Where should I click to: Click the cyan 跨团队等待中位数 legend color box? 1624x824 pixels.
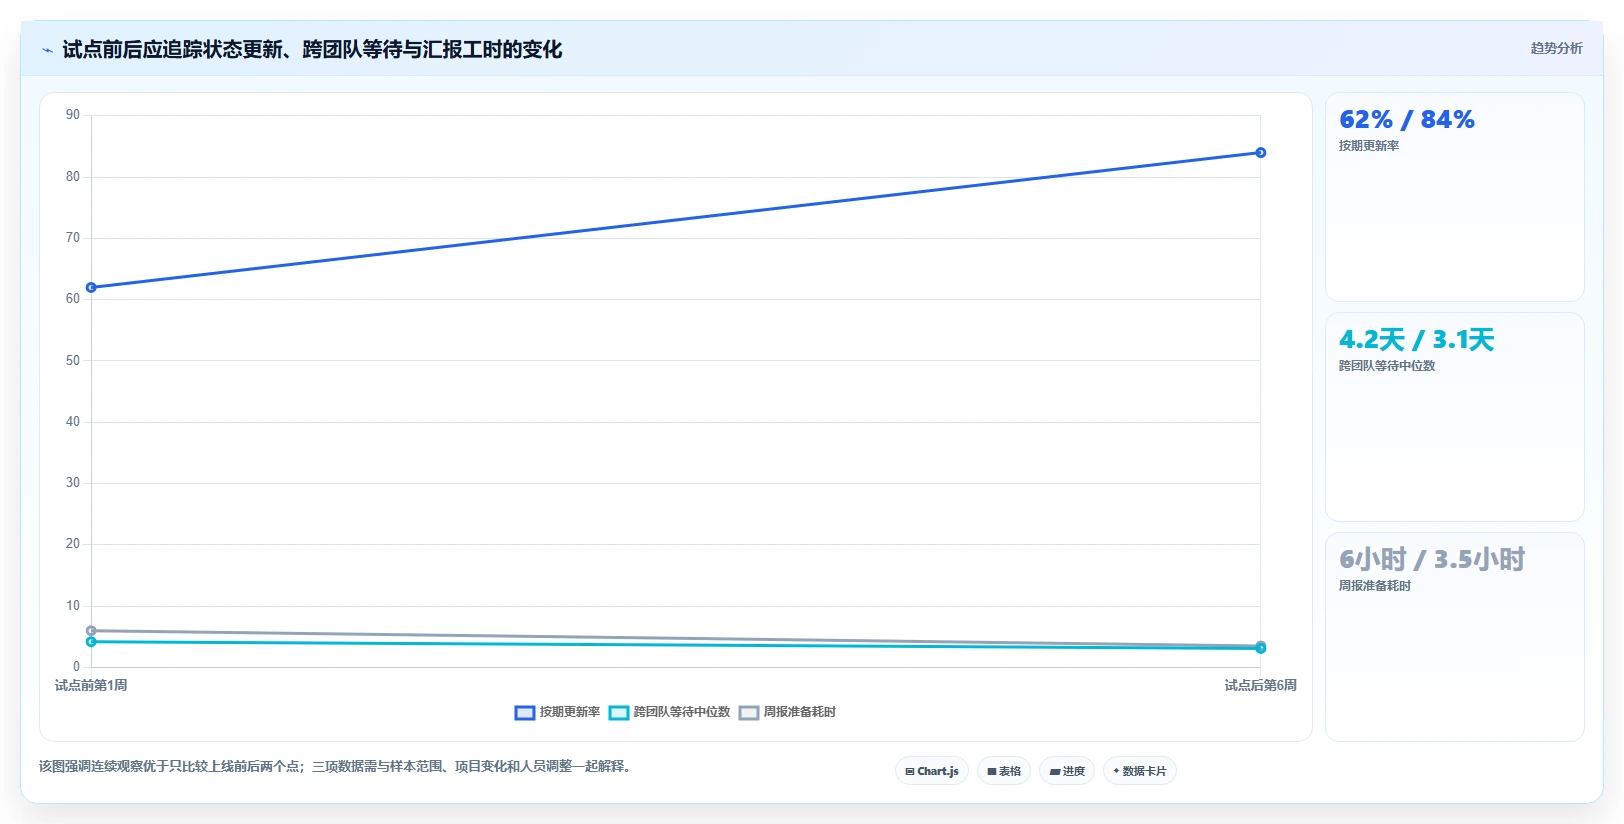[619, 713]
